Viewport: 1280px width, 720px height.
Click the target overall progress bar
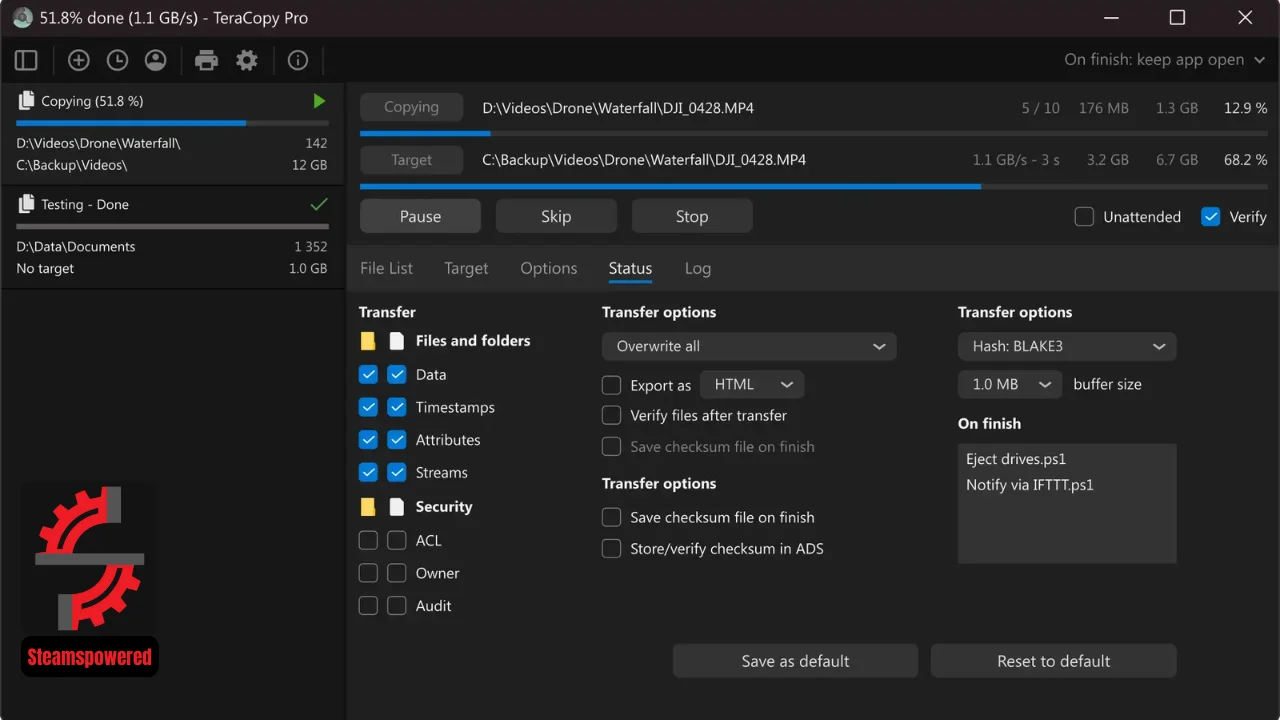click(813, 186)
